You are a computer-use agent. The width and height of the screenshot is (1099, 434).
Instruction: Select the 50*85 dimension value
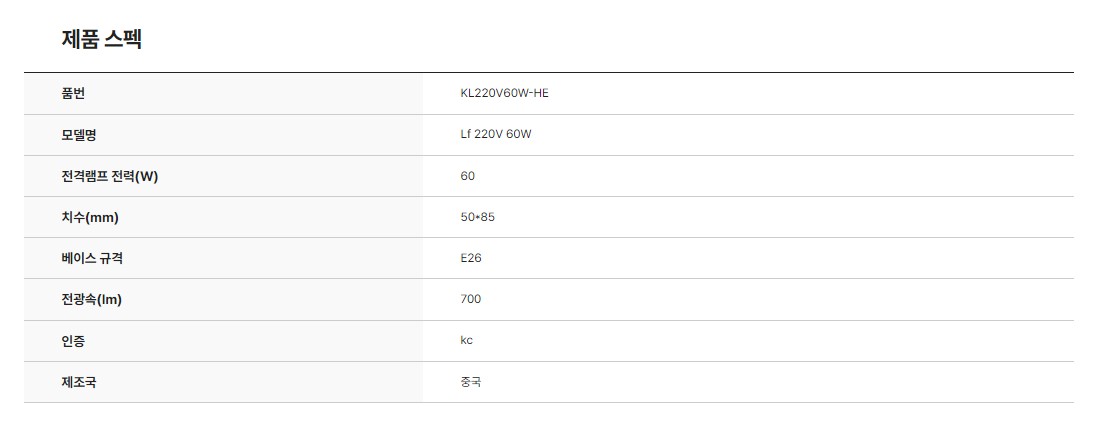[477, 217]
